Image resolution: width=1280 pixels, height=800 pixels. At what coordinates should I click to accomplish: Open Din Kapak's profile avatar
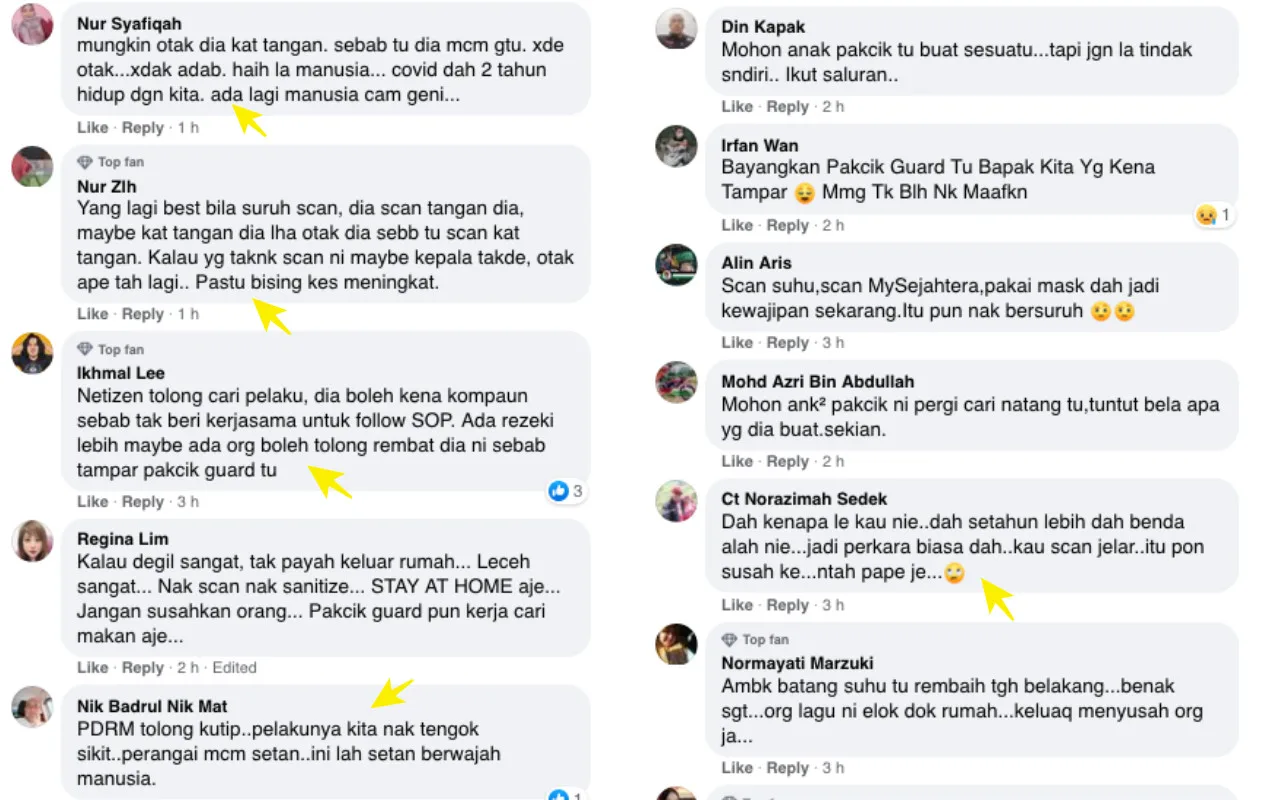click(x=676, y=29)
